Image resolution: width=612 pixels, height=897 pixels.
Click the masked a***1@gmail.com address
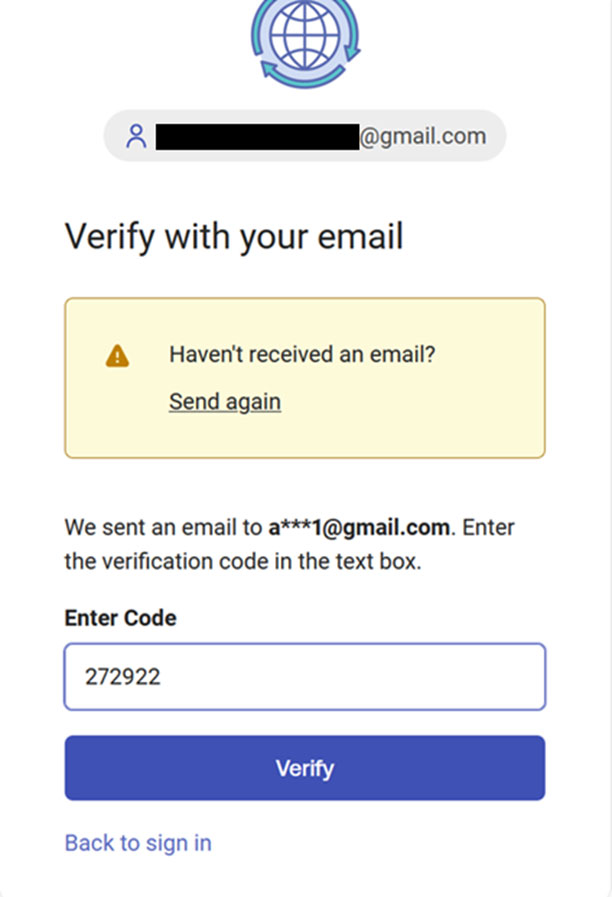coord(361,527)
